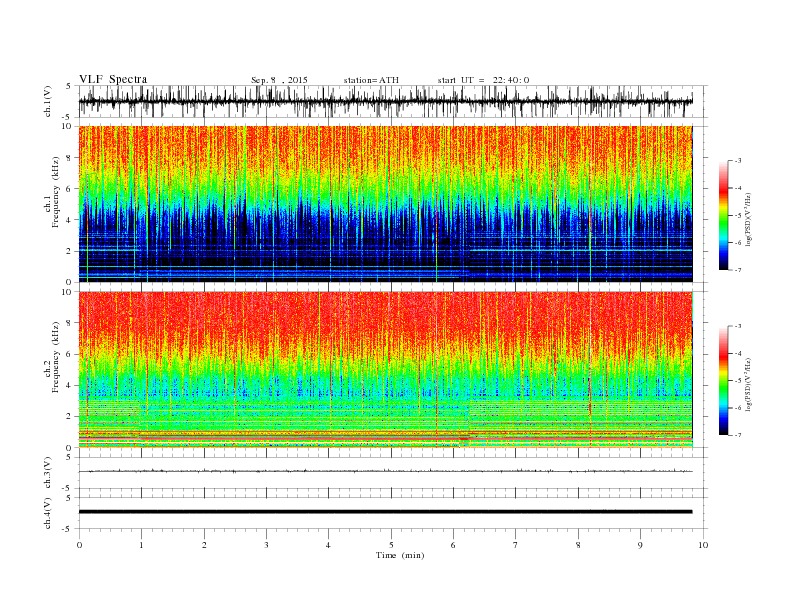Click time-axis tick label "1"
Image resolution: width=792 pixels, height=612 pixels.
142,545
